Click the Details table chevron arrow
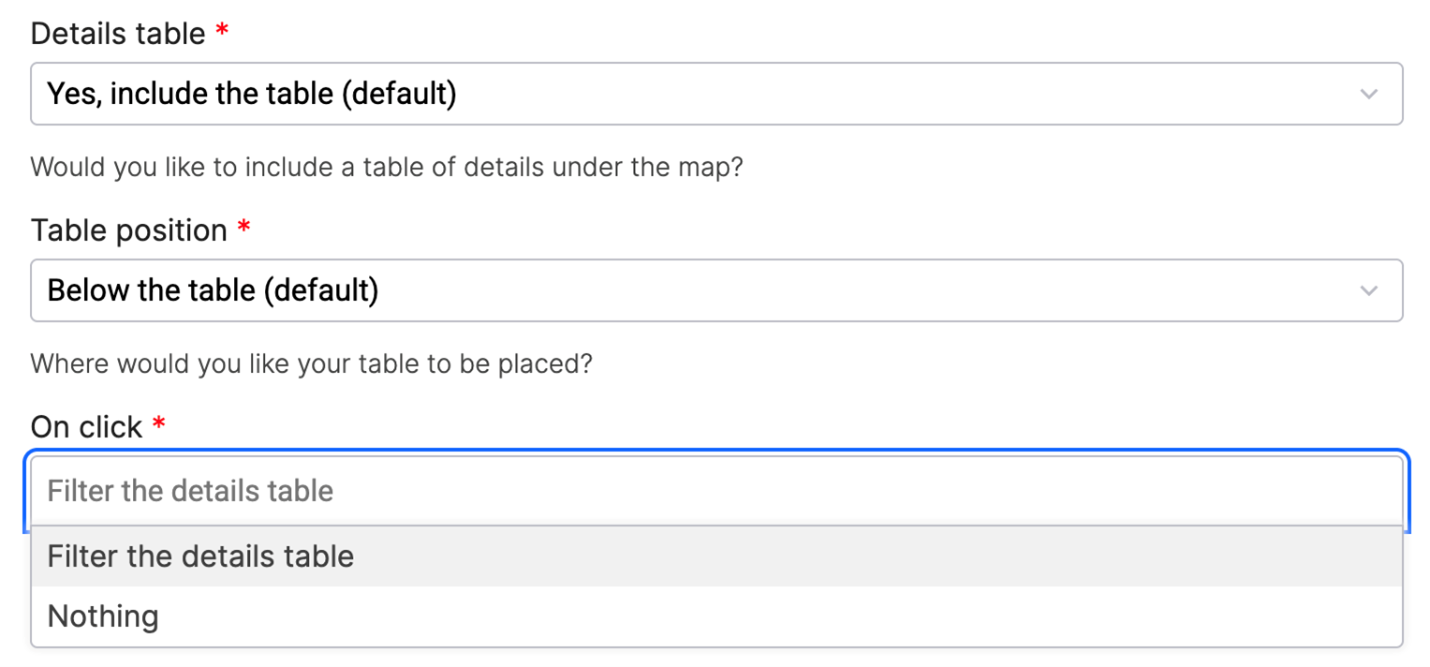Screen dimensions: 1430x667 pyautogui.click(x=1369, y=94)
